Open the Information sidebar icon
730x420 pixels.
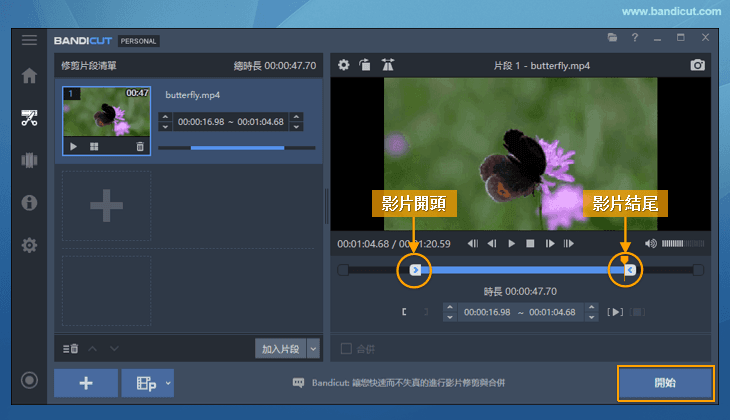[x=29, y=203]
